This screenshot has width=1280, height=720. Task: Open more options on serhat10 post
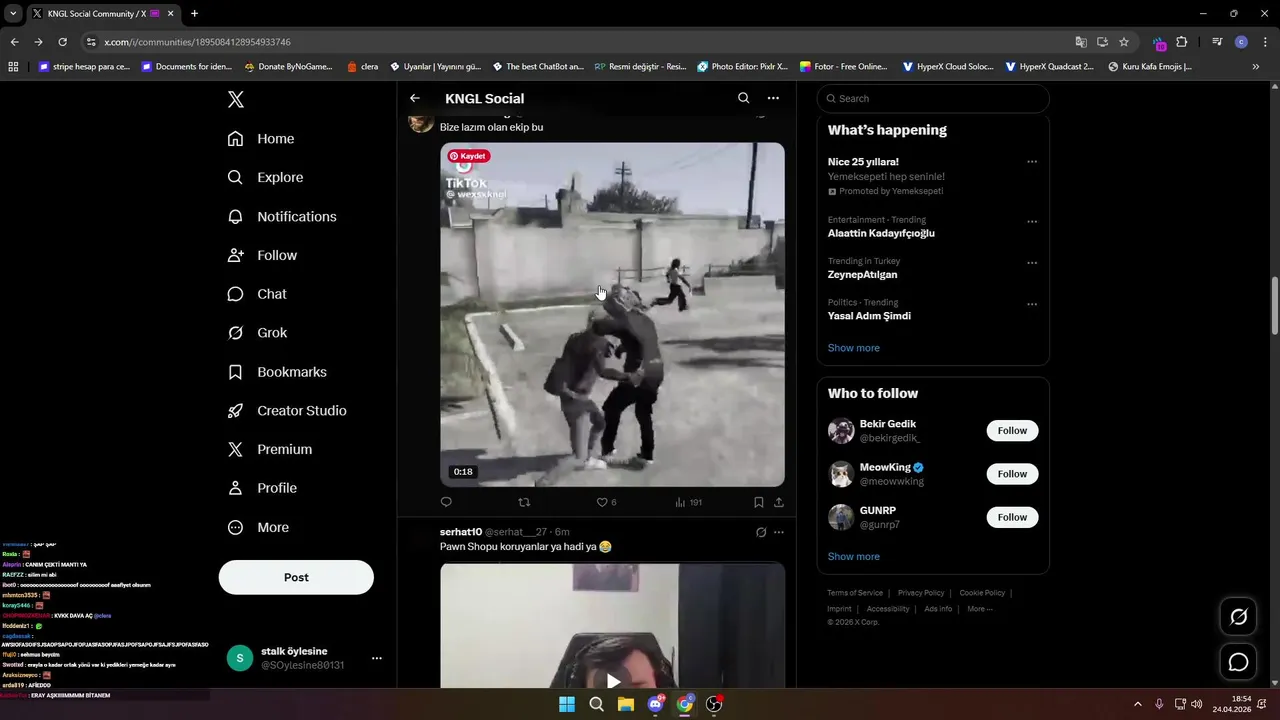point(779,532)
